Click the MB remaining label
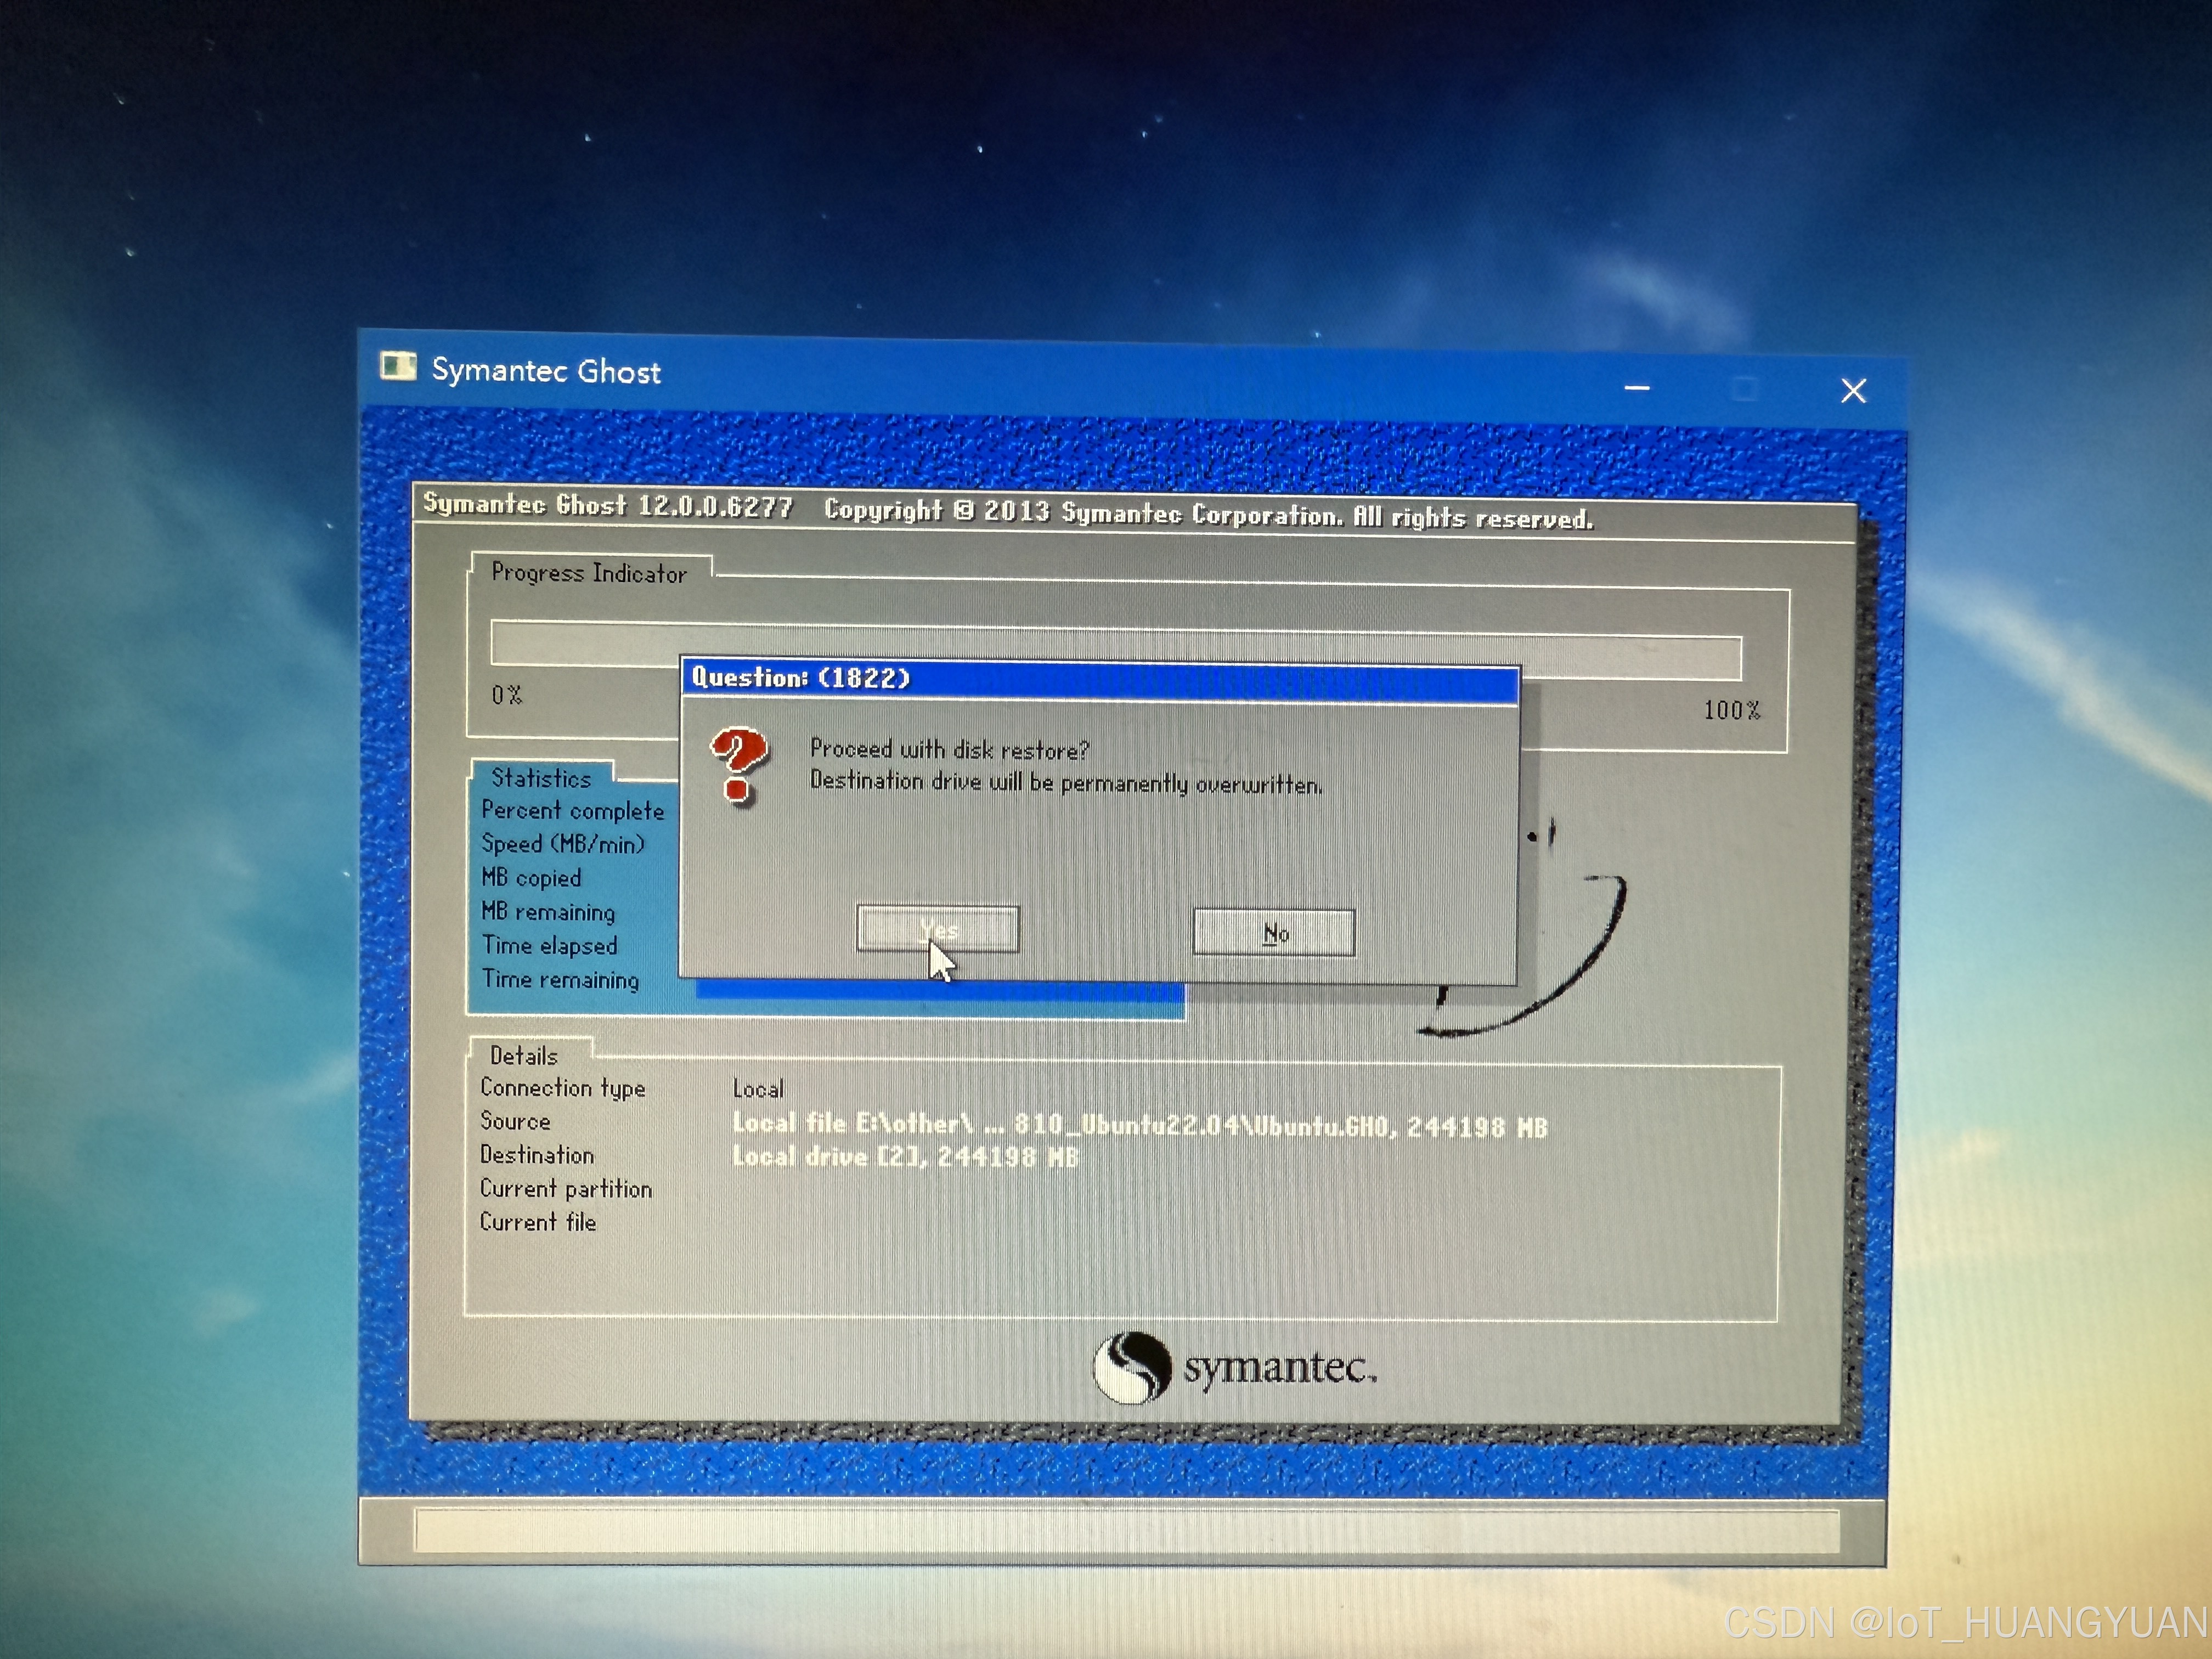Viewport: 2212px width, 1659px height. click(x=548, y=912)
